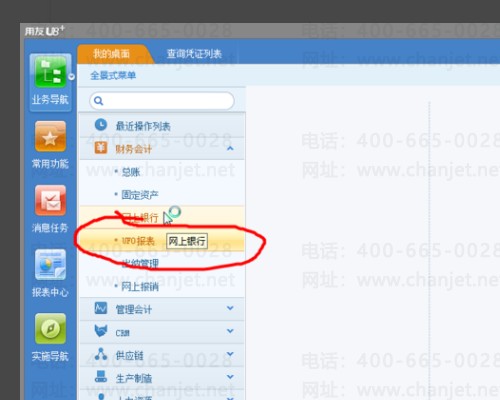Viewport: 500px width, 400px height.
Task: Switch to the 查询凭证列表 tab
Action: click(194, 54)
